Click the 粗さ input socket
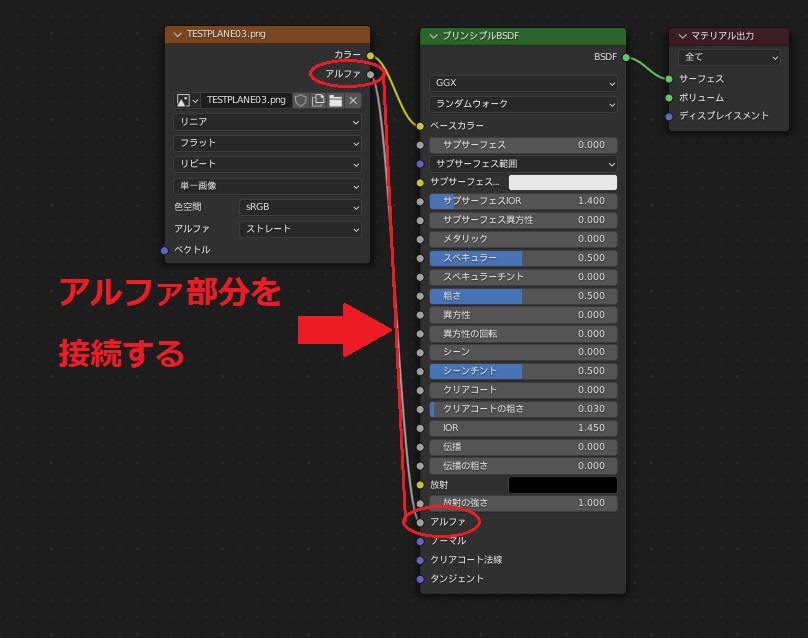 click(420, 296)
